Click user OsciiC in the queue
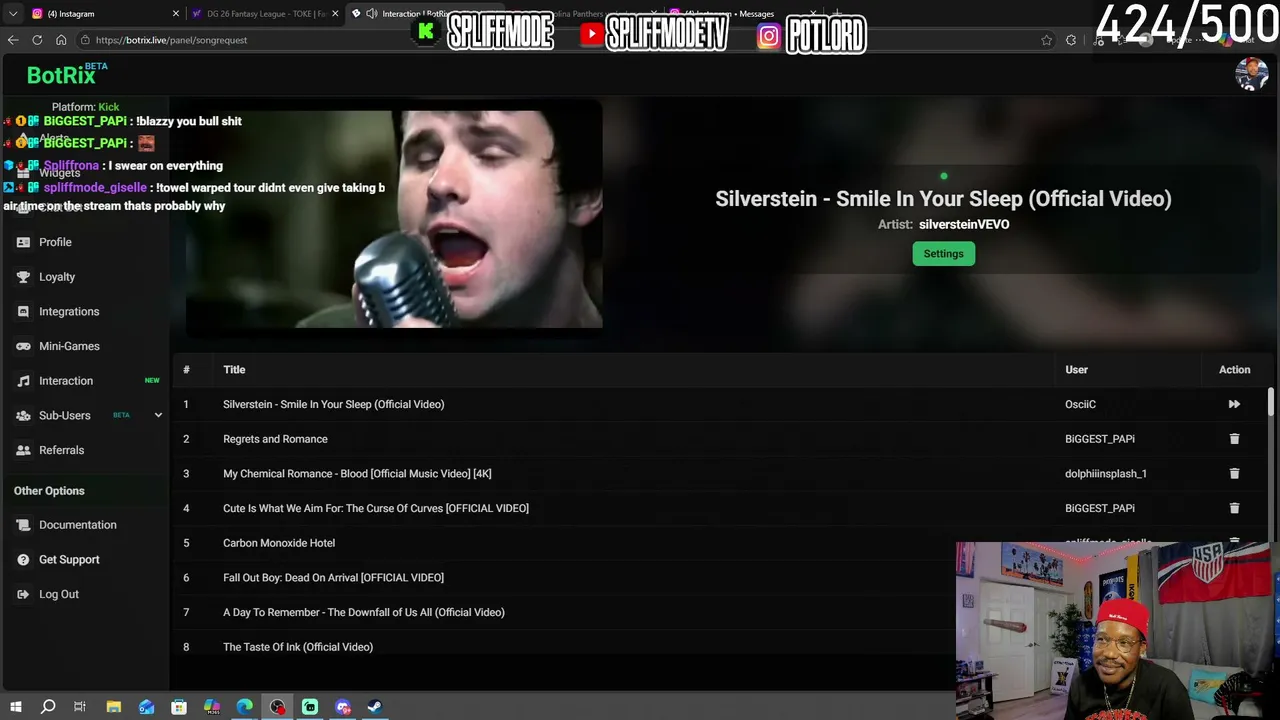1280x720 pixels. [1080, 404]
